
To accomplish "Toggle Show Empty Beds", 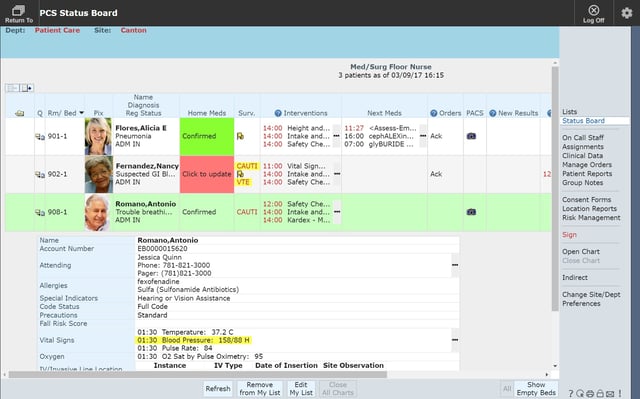I will 536,389.
